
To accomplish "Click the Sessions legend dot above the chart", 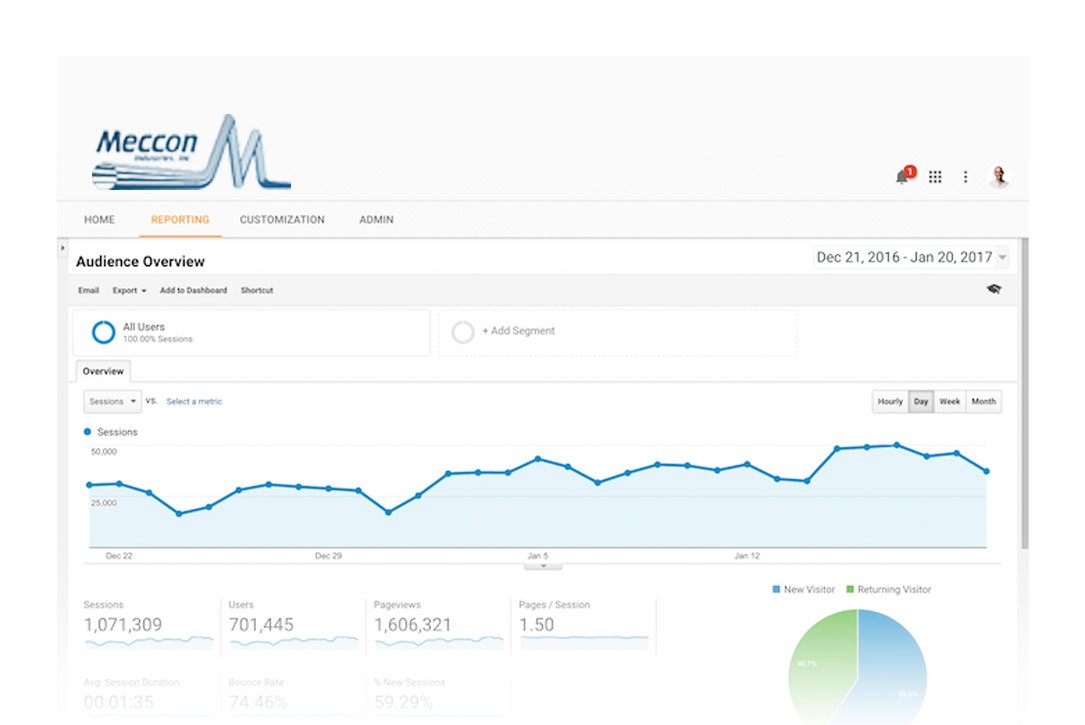I will (89, 432).
